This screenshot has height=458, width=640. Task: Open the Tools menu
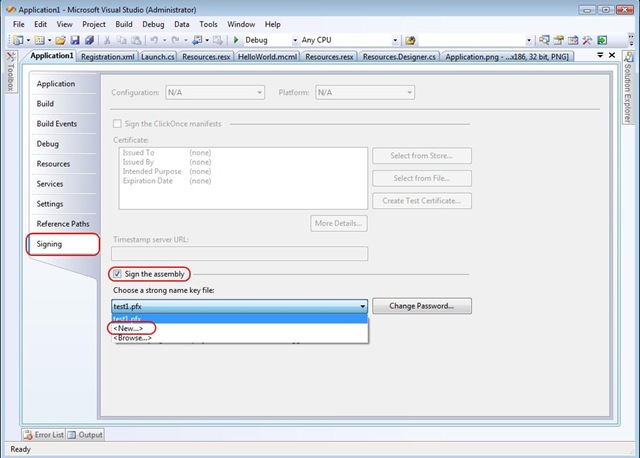[x=208, y=24]
